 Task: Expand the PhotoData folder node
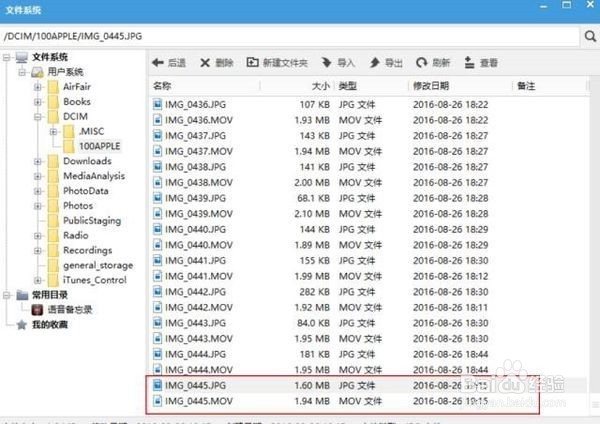[x=38, y=191]
